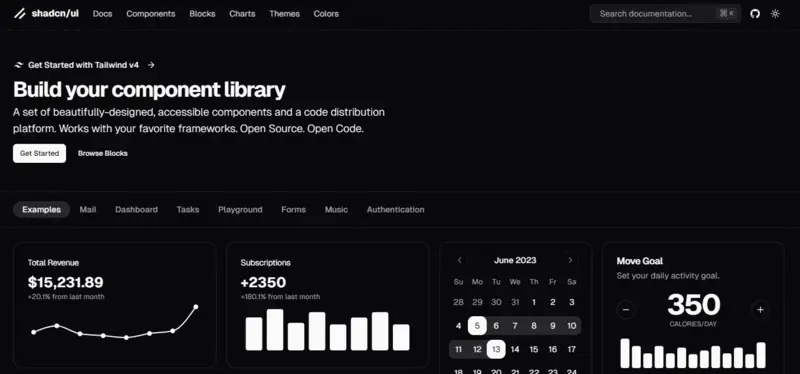Select June 13 in the calendar
The image size is (800, 374).
point(496,350)
